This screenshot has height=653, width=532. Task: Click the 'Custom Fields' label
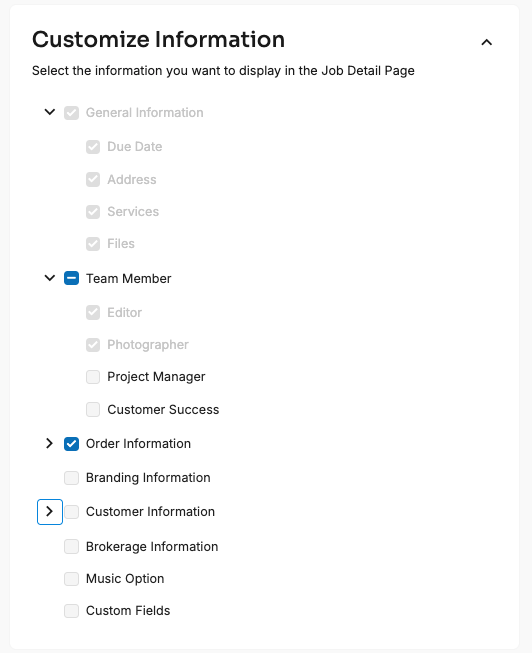pos(128,611)
